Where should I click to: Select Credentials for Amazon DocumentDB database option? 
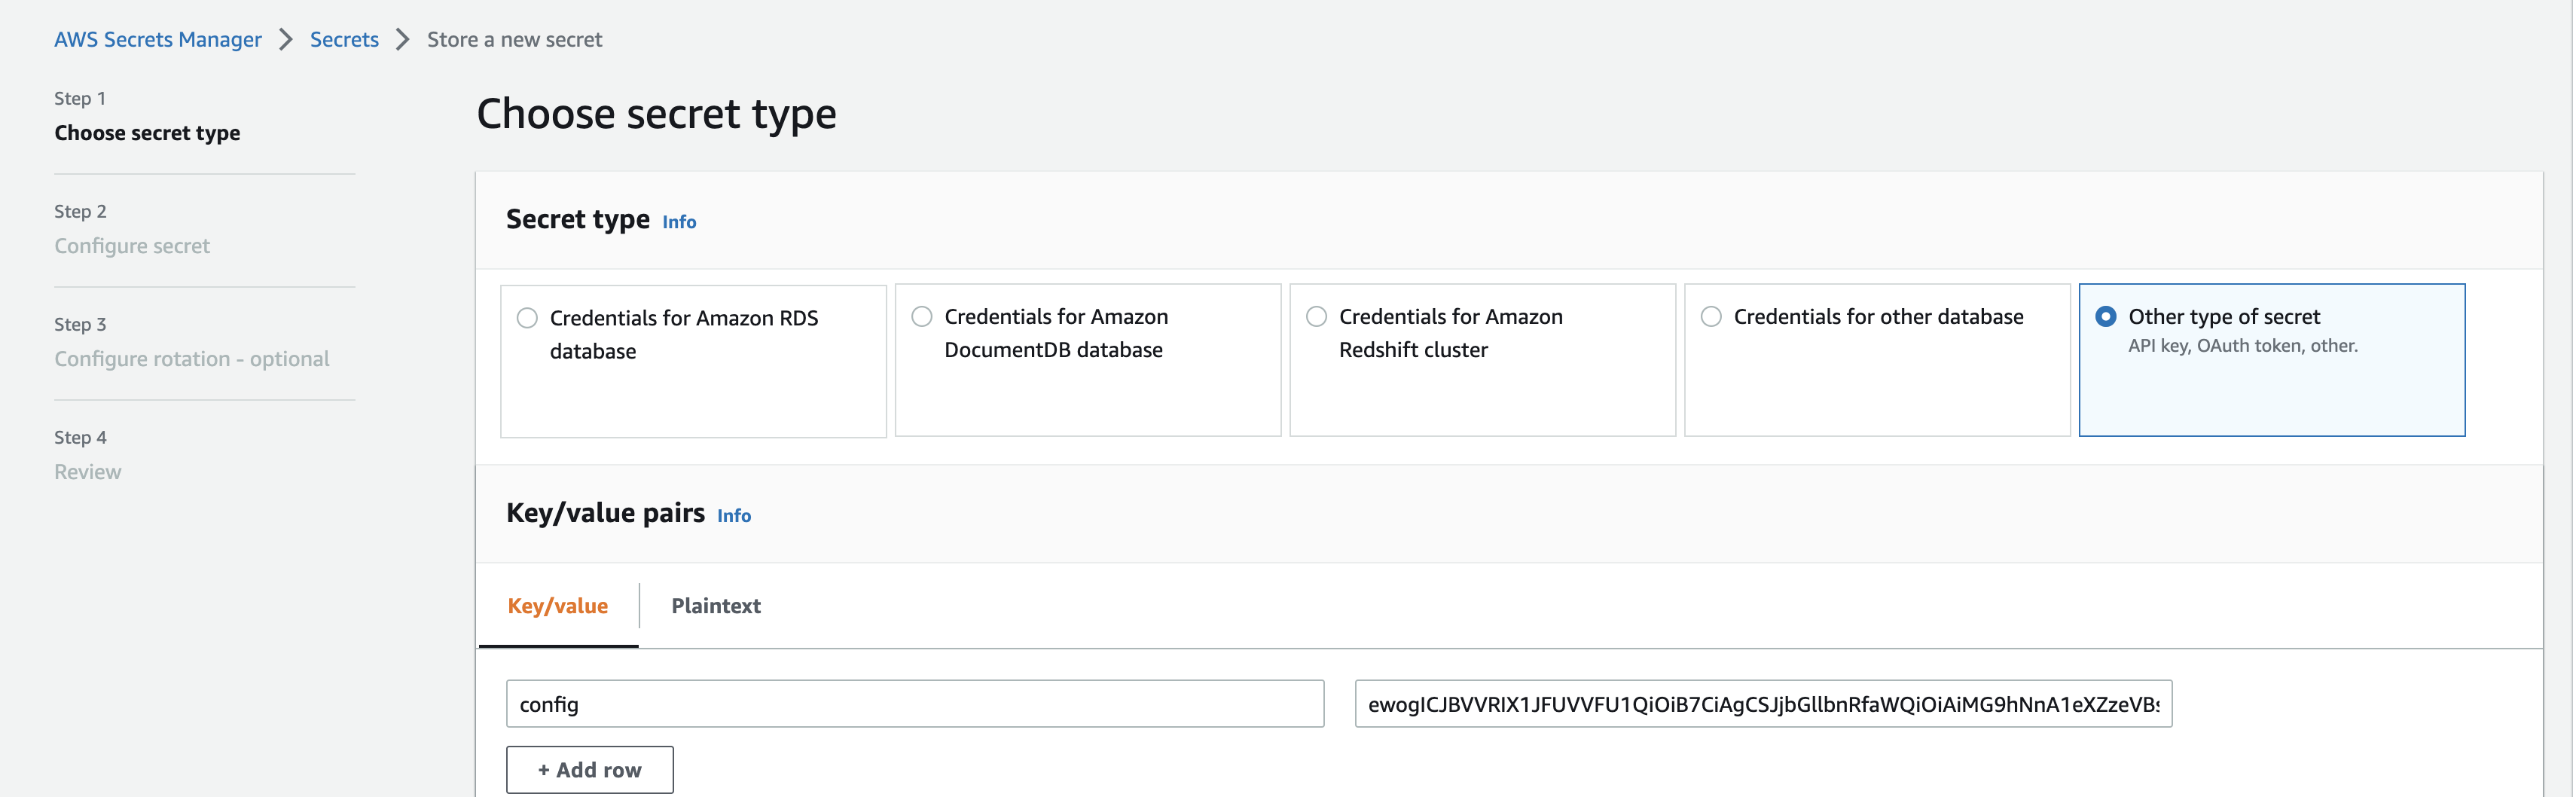922,316
